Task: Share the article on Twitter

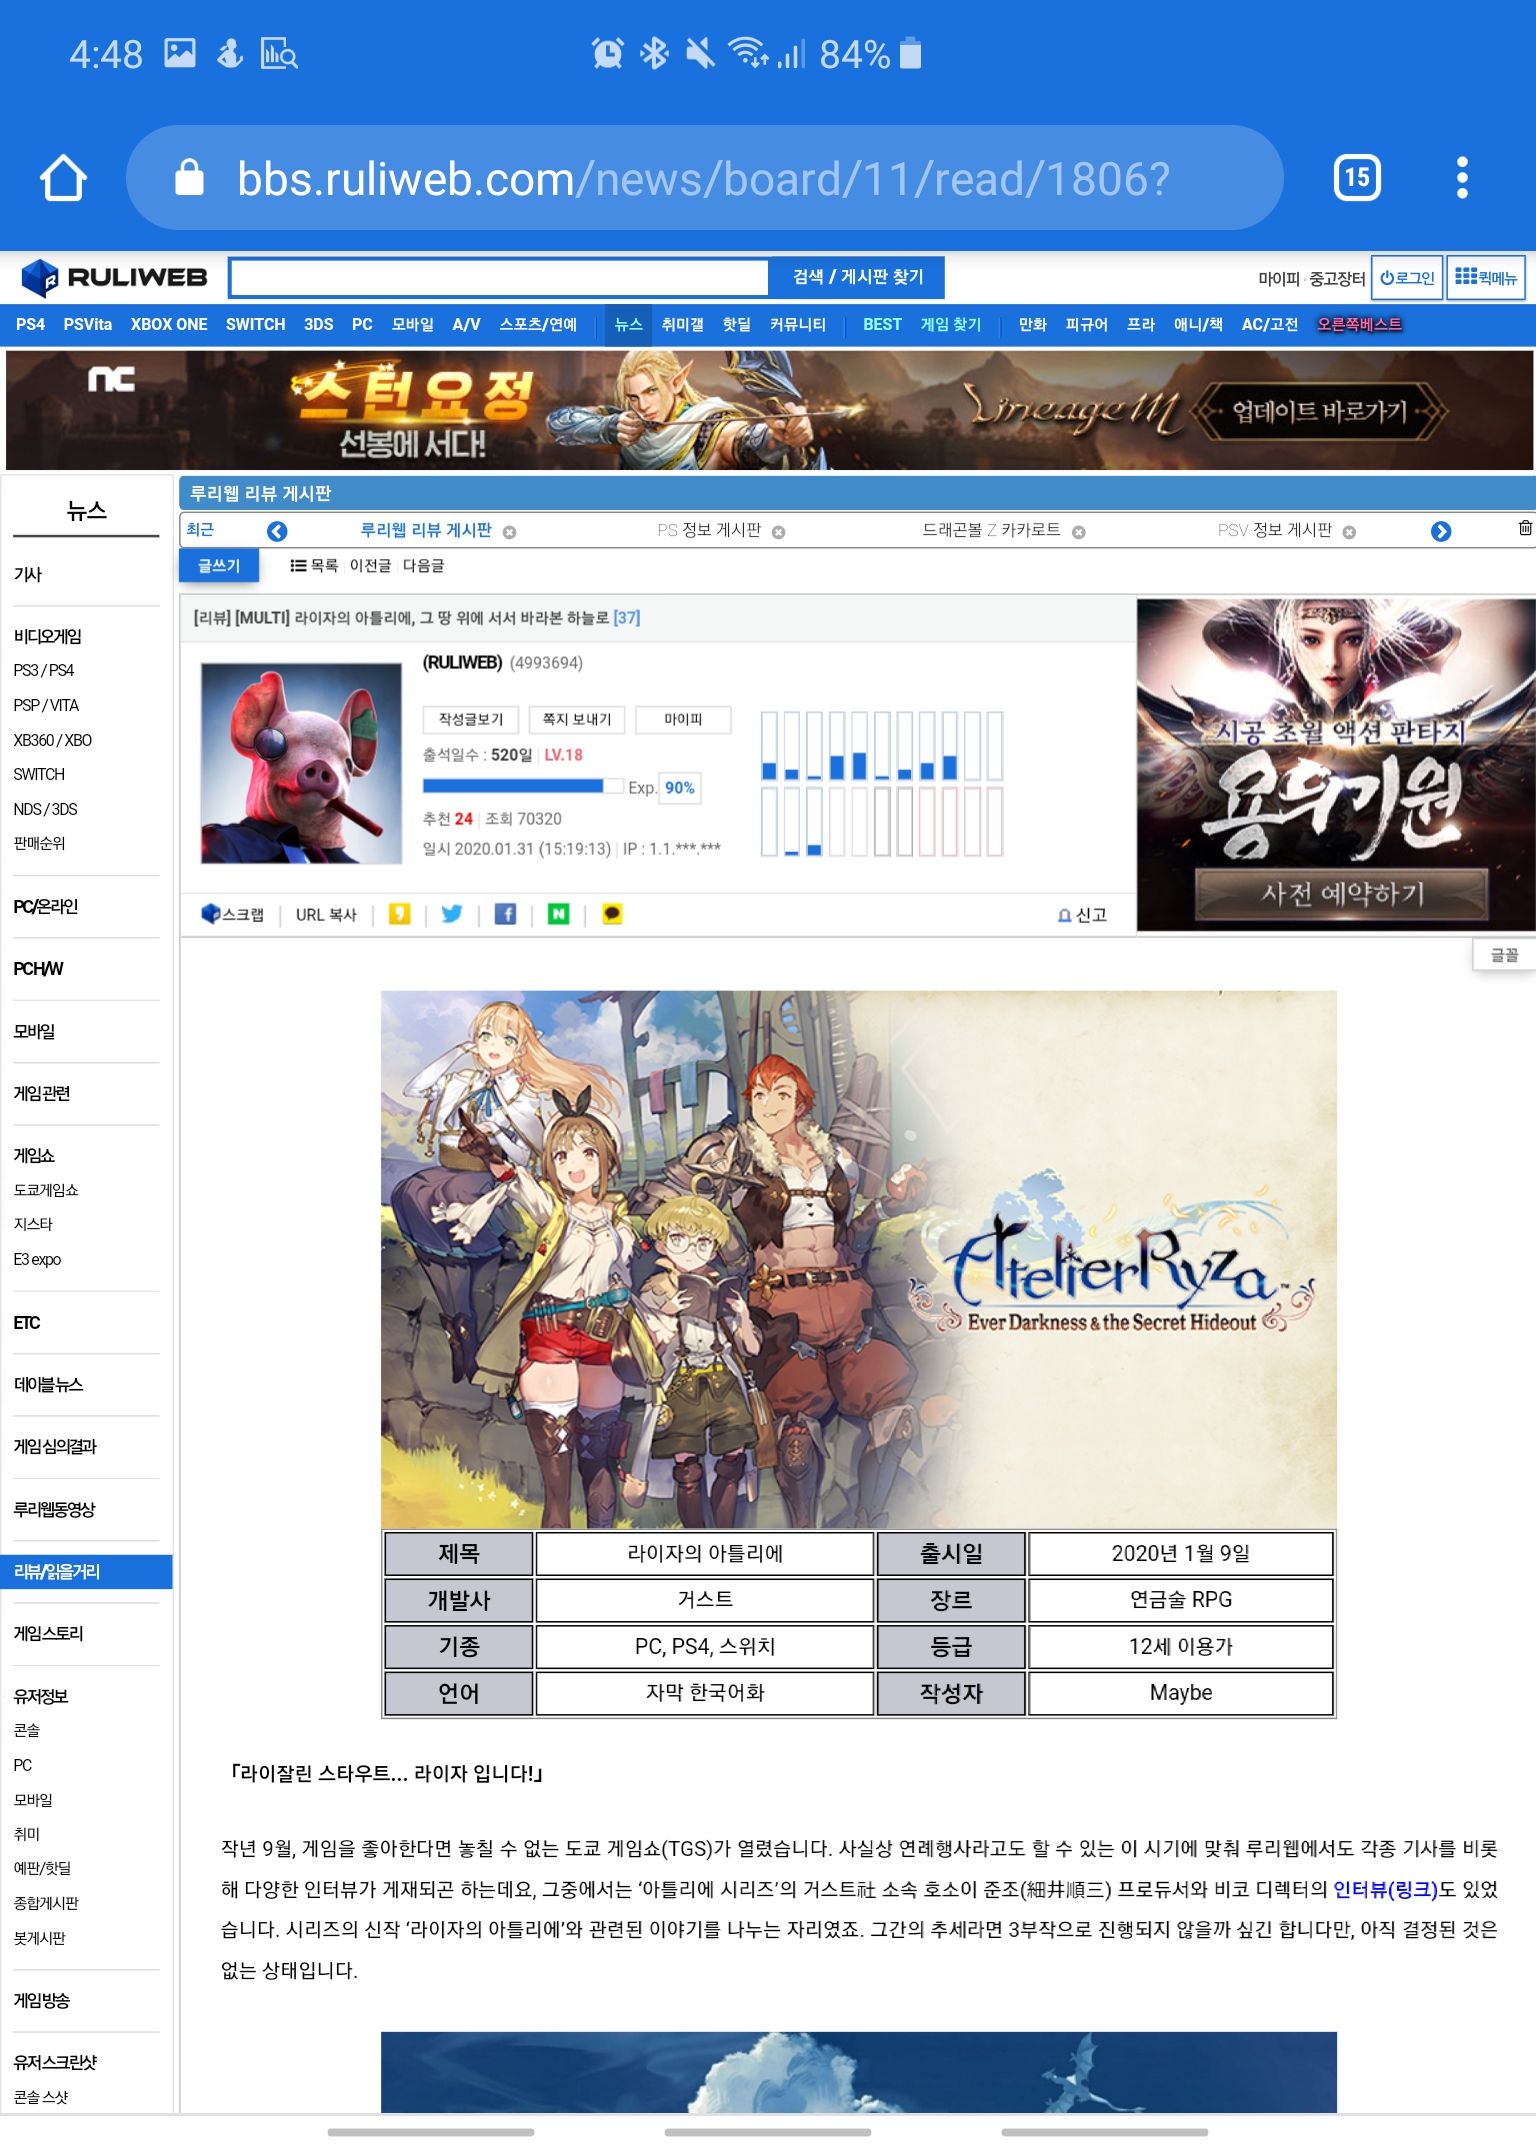Action: tap(452, 914)
